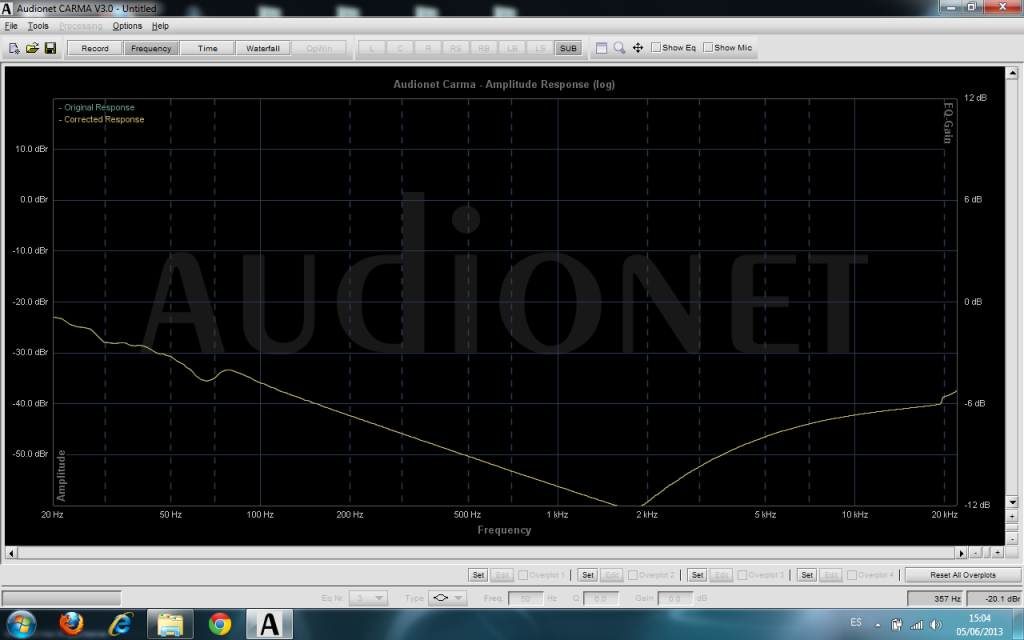Screen dimensions: 1024x640
Task: Switch to the Time view
Action: [x=207, y=48]
